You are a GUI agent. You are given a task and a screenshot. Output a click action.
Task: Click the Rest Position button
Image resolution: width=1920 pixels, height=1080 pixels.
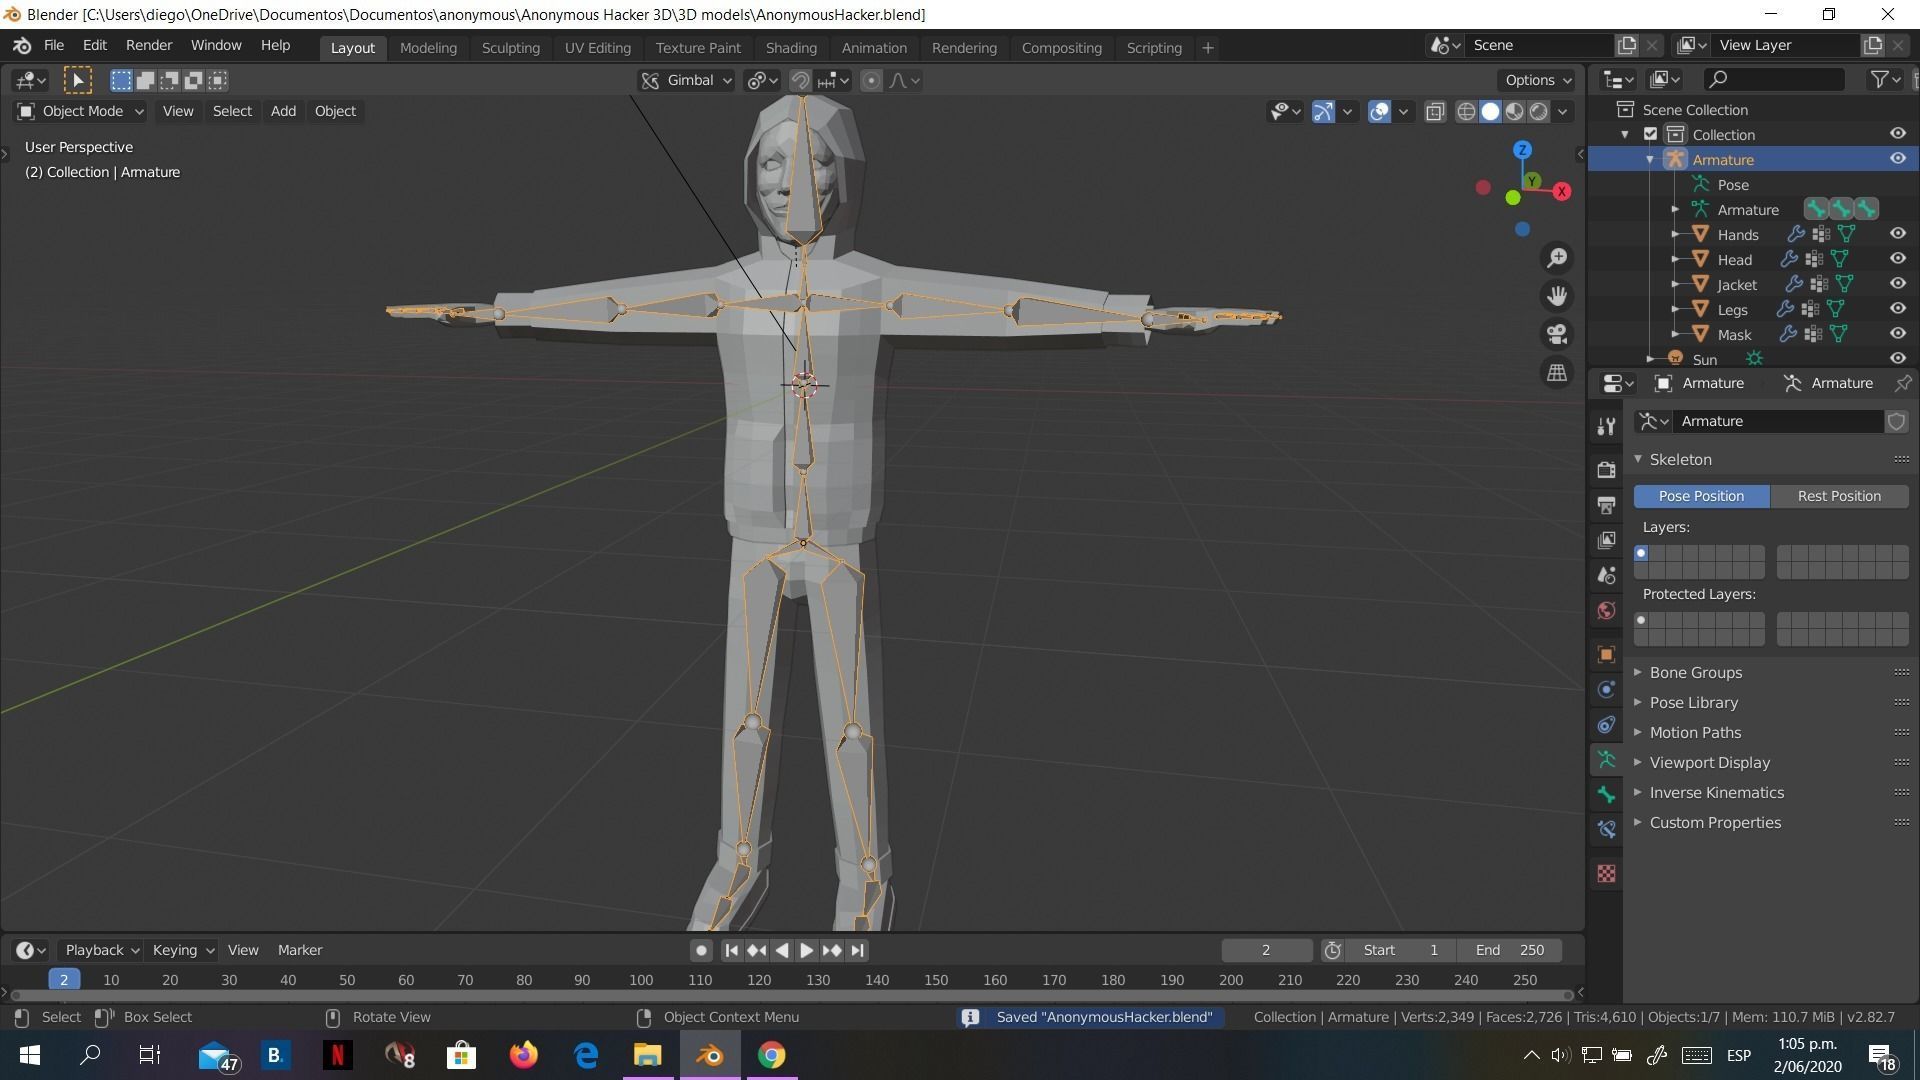pos(1838,496)
